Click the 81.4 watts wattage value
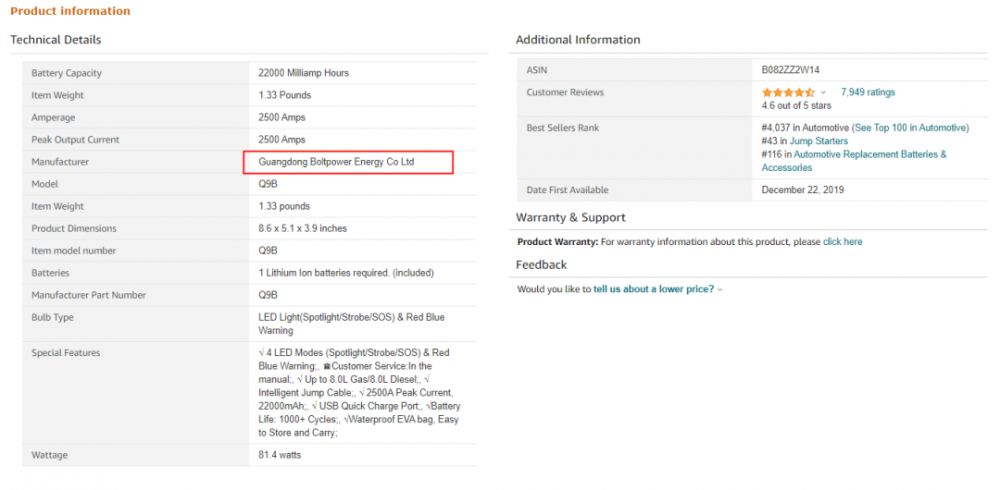 click(x=279, y=455)
